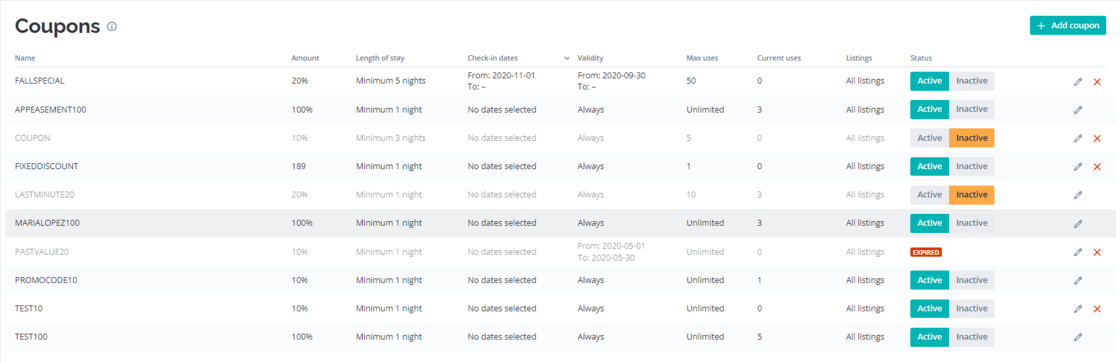Select the MARIALOPEZ100 coupon name
Screen dimensions: 1120x362
(x=47, y=223)
